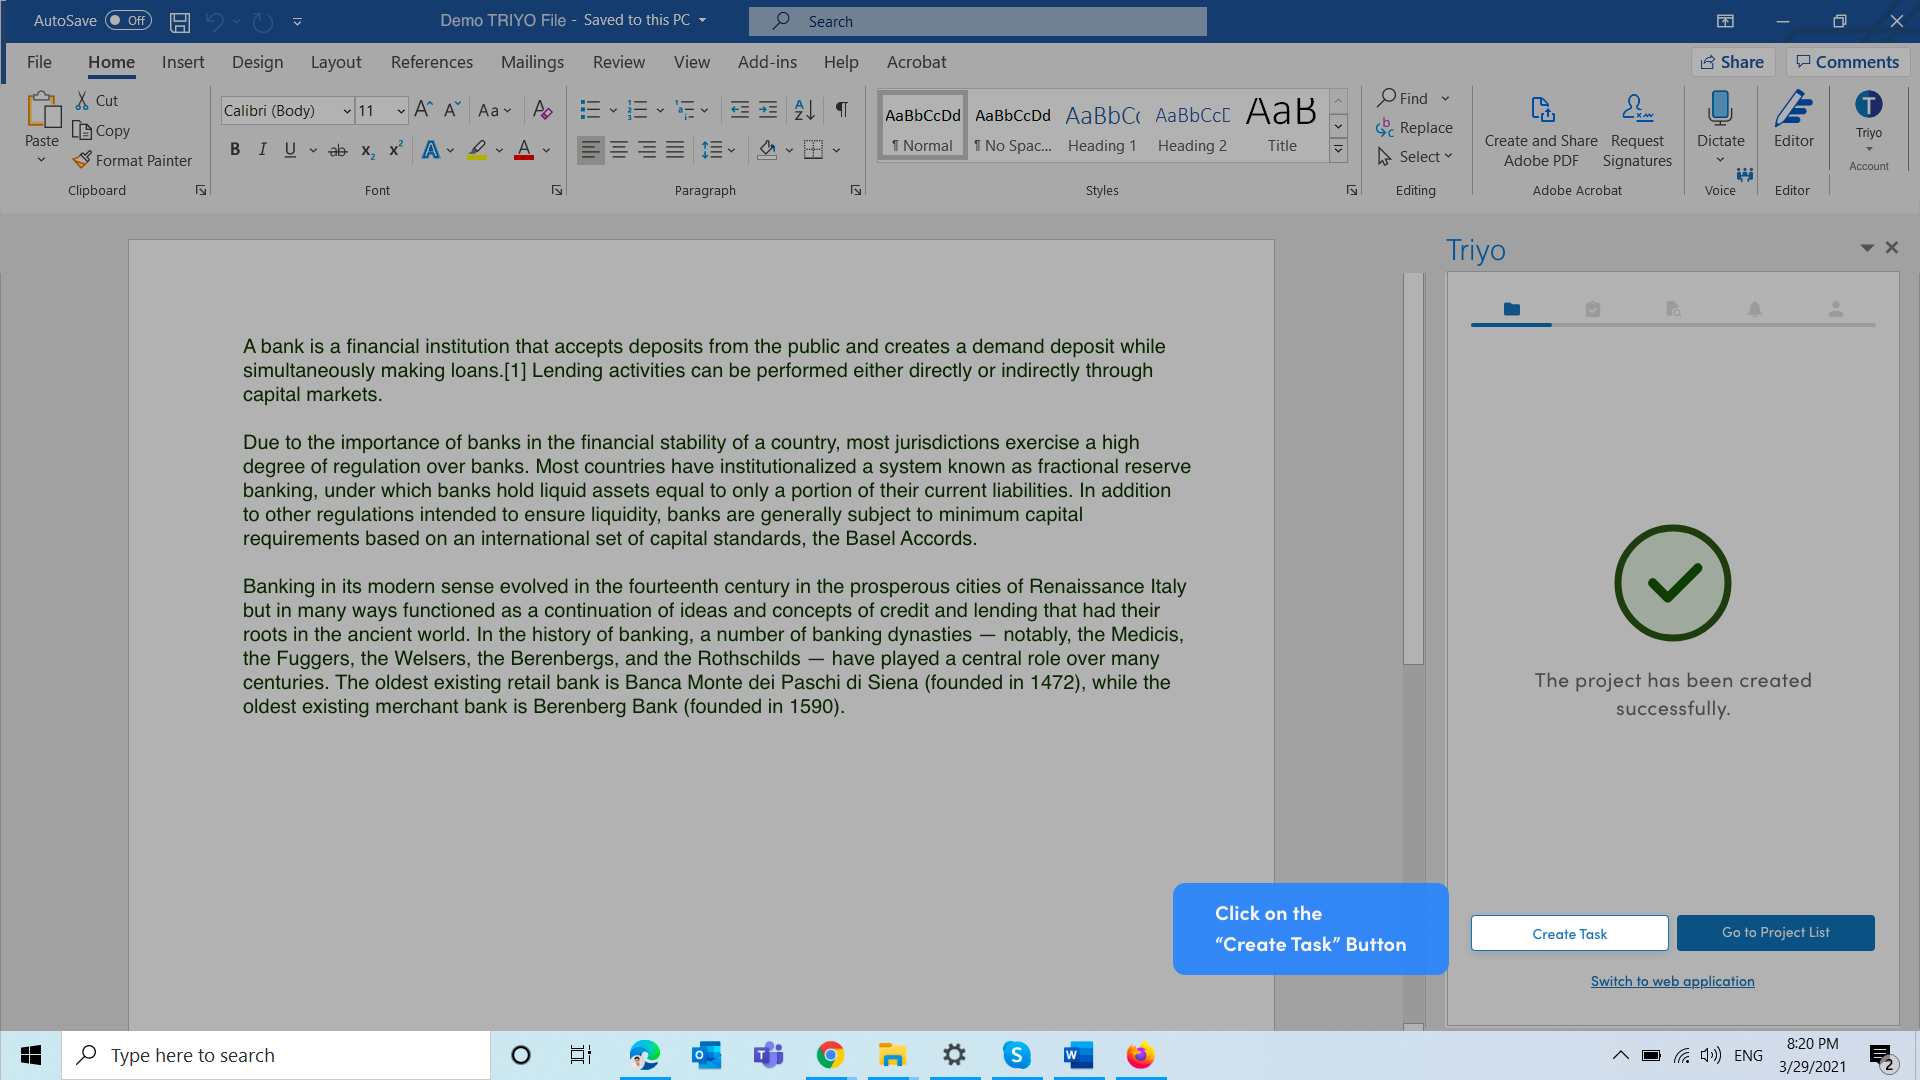Open the Text Effects icon
The height and width of the screenshot is (1080, 1920).
[x=430, y=150]
